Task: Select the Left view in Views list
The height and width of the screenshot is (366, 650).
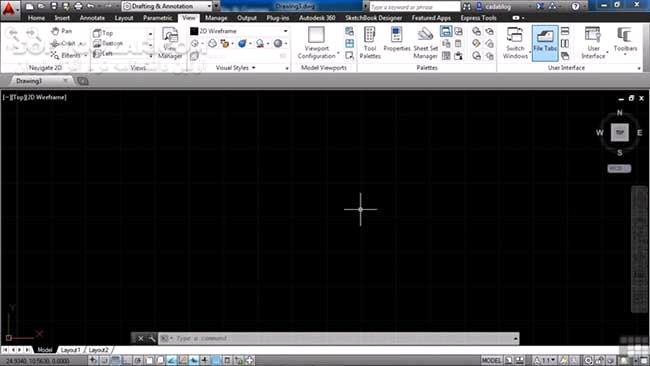Action: pos(103,53)
